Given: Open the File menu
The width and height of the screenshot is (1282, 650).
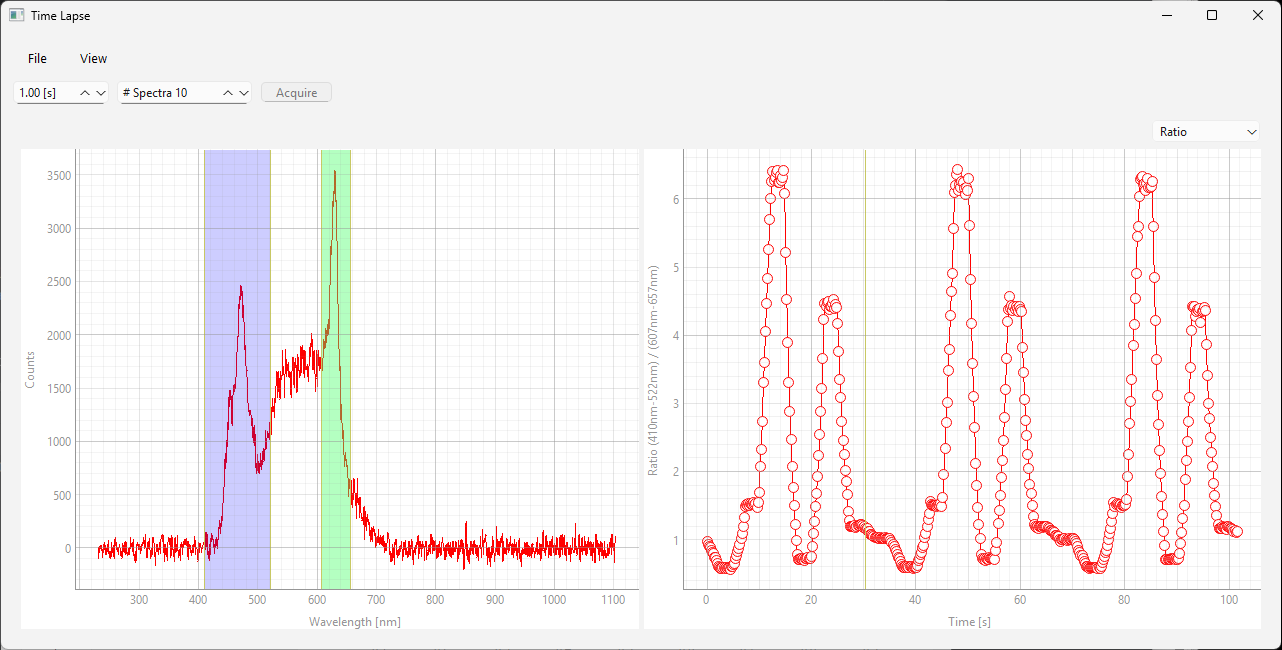Looking at the screenshot, I should [x=37, y=59].
